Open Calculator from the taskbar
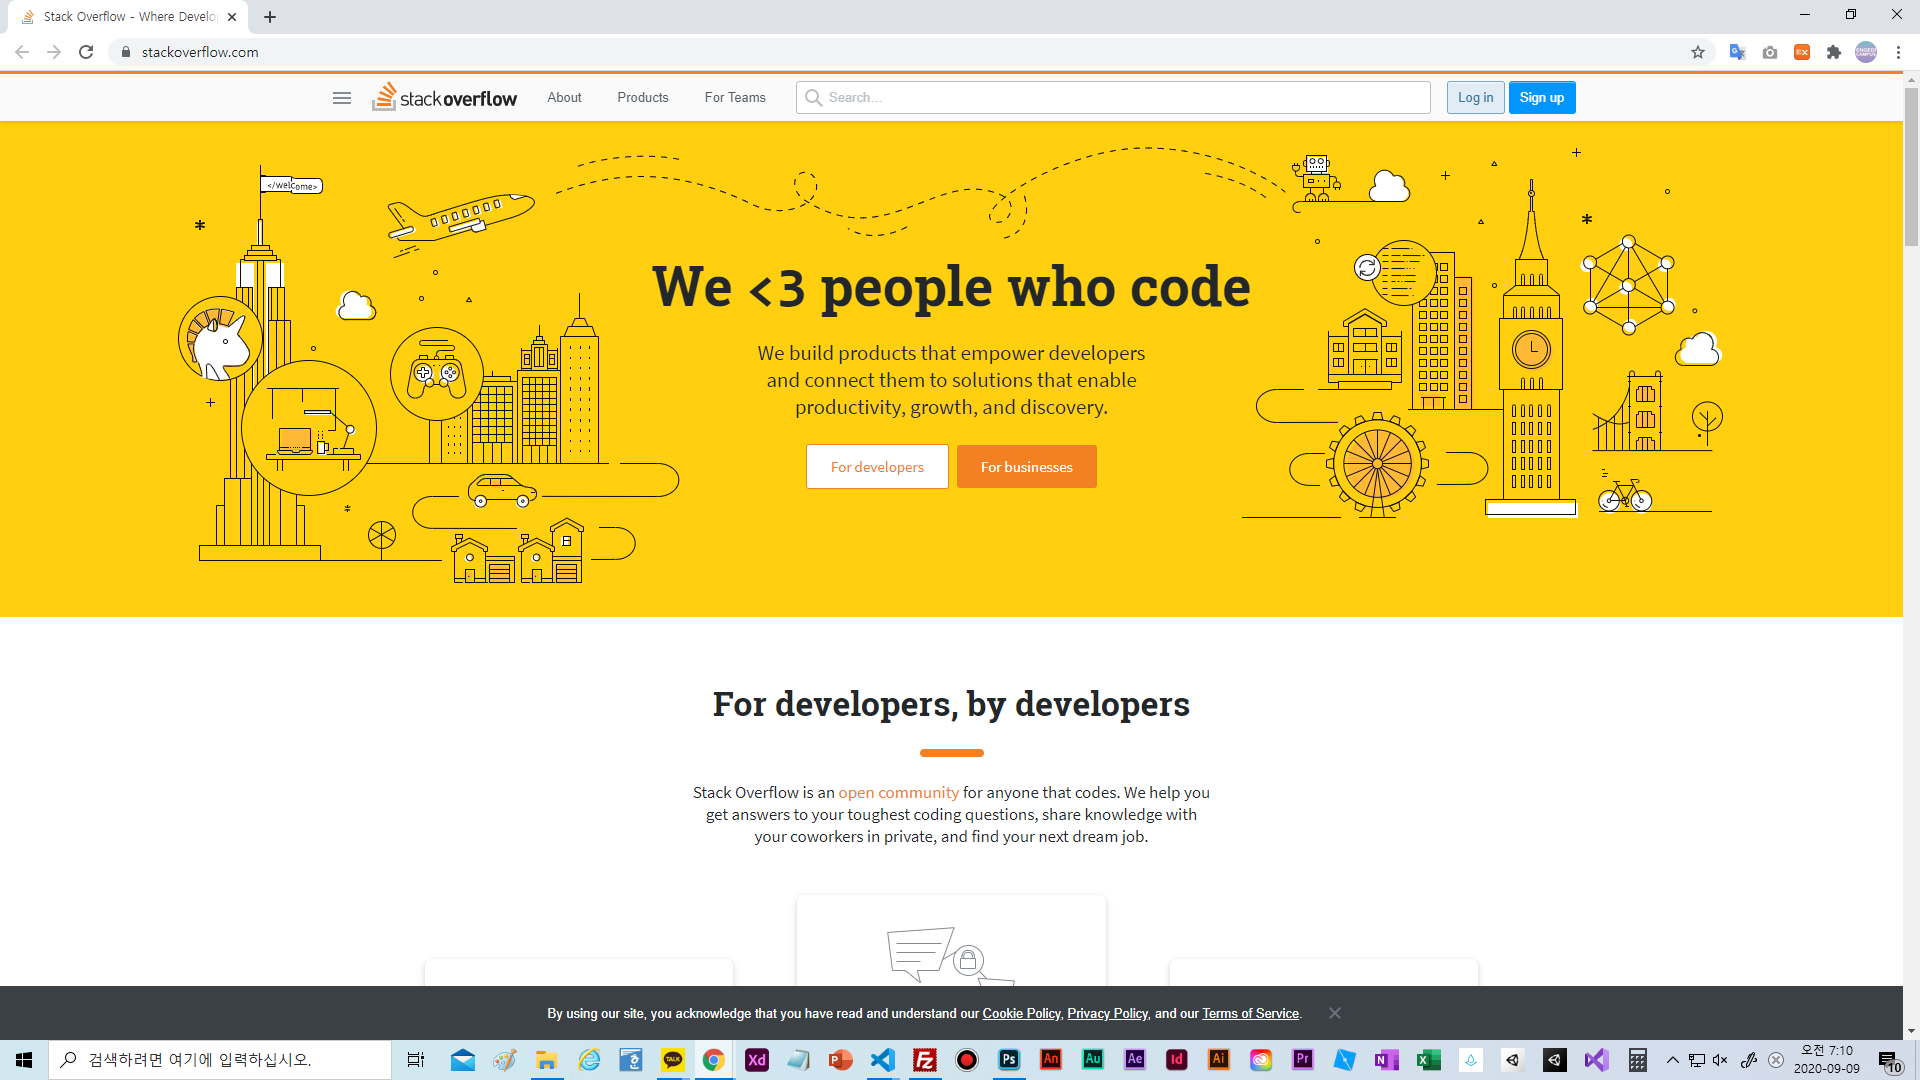 tap(1638, 1060)
